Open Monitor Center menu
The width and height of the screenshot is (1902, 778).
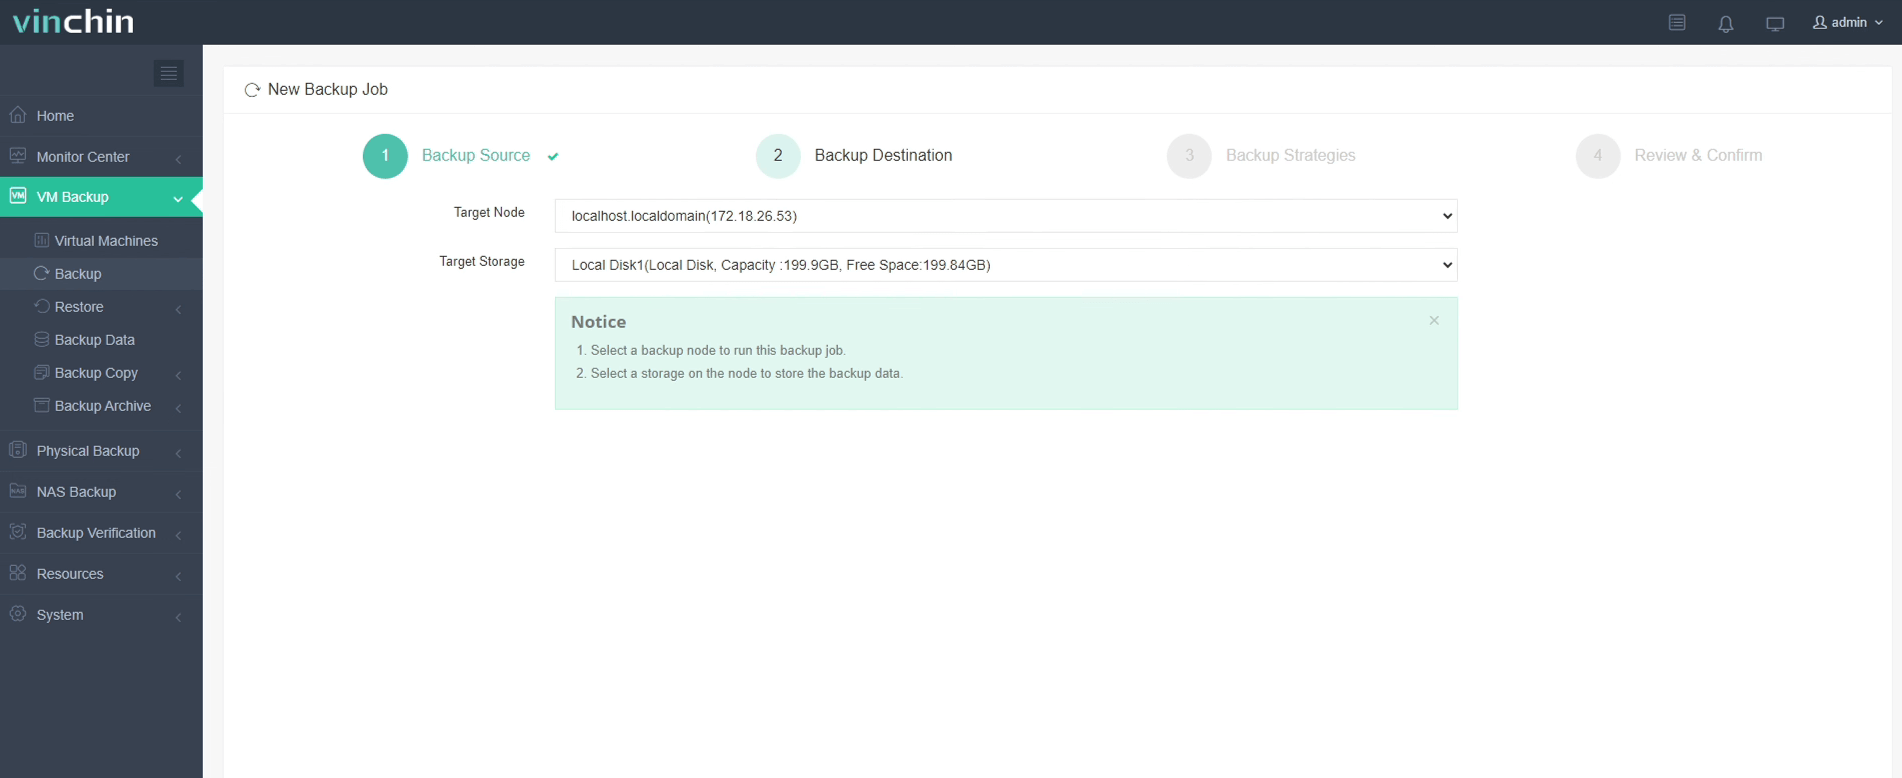pyautogui.click(x=101, y=157)
